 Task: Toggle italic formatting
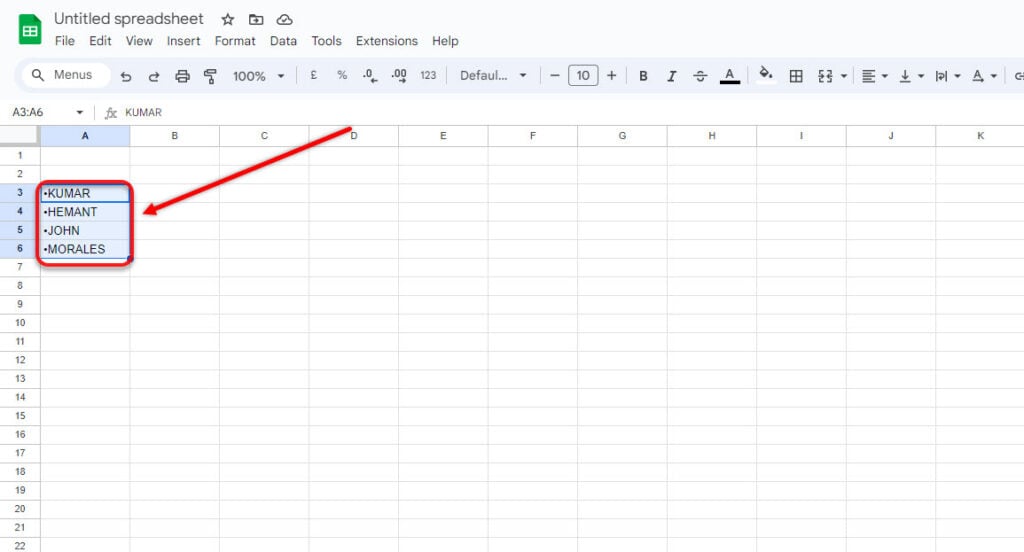671,76
